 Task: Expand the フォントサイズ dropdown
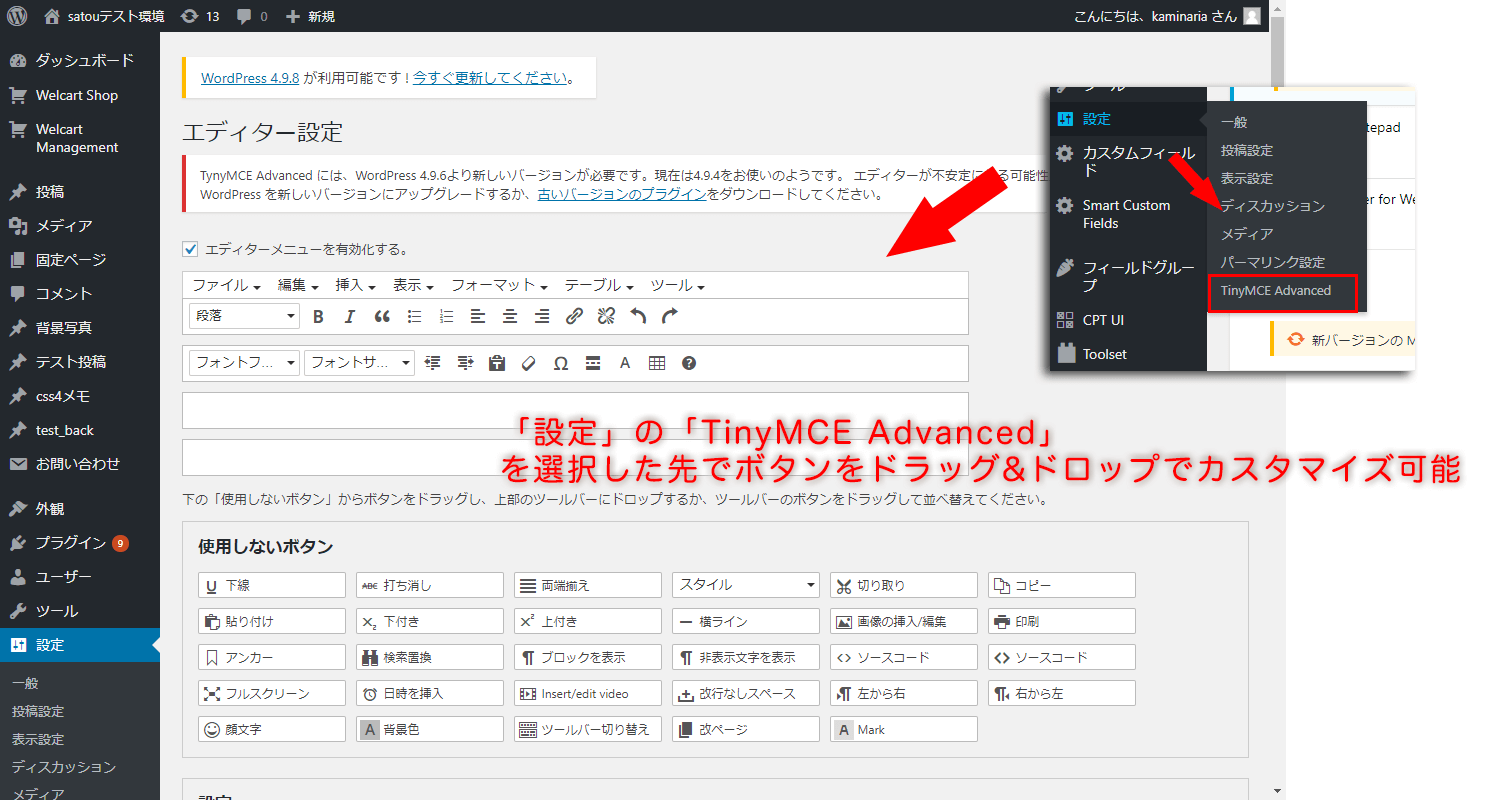[359, 363]
